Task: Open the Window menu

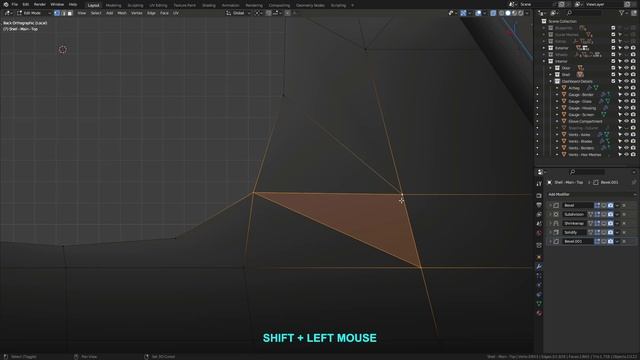Action: click(57, 4)
